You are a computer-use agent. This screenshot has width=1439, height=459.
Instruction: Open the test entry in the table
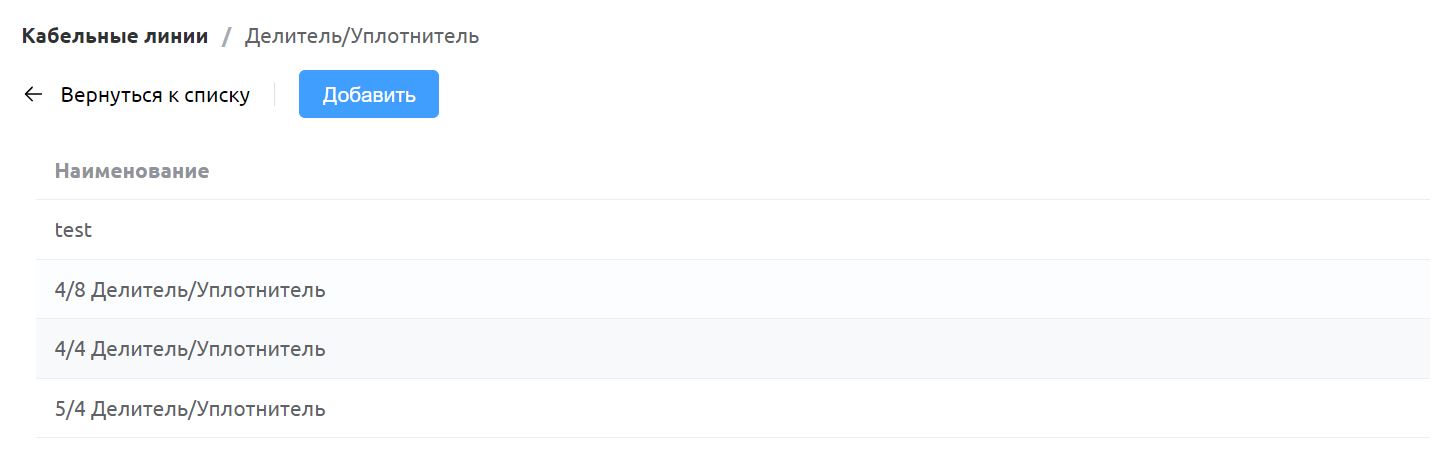733,230
